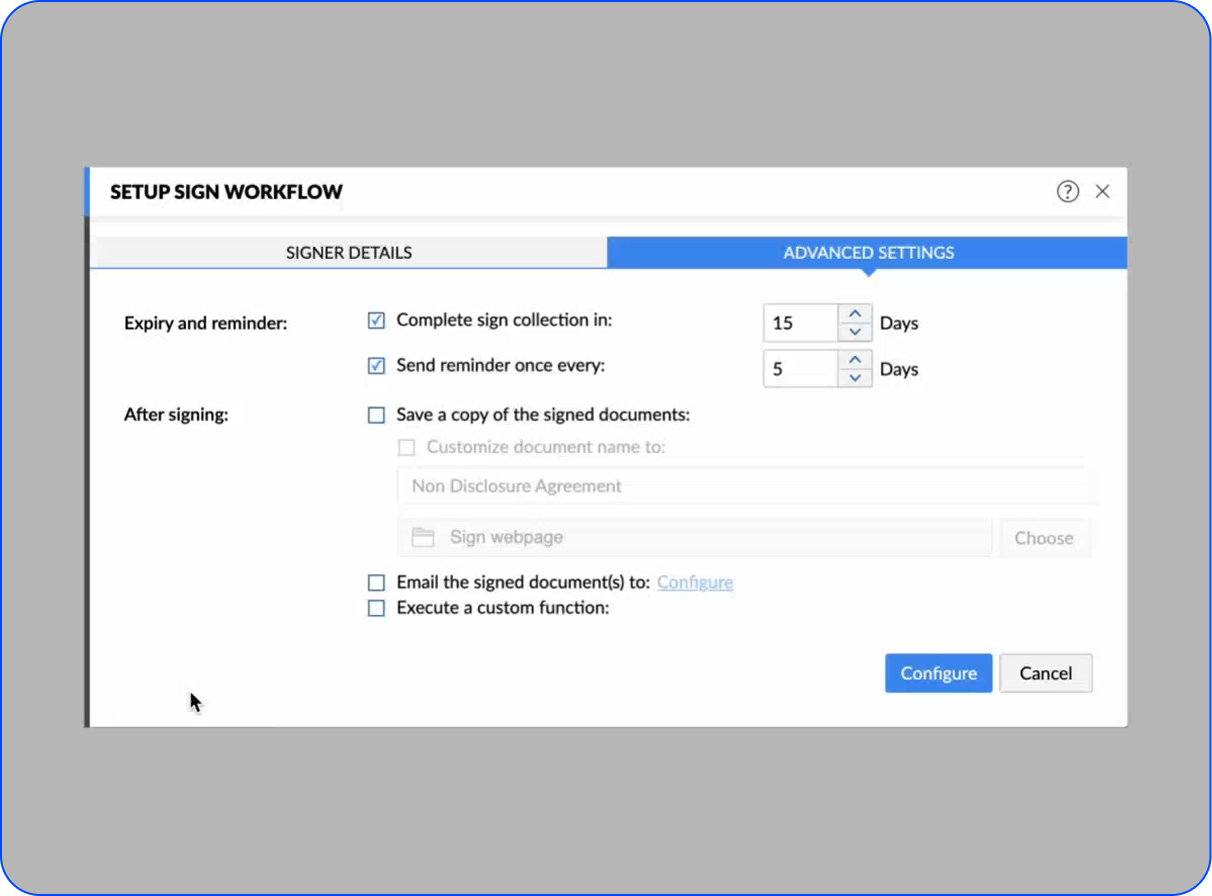The image size is (1212, 896).
Task: Decrease sign collection days with down arrow
Action: point(854,332)
